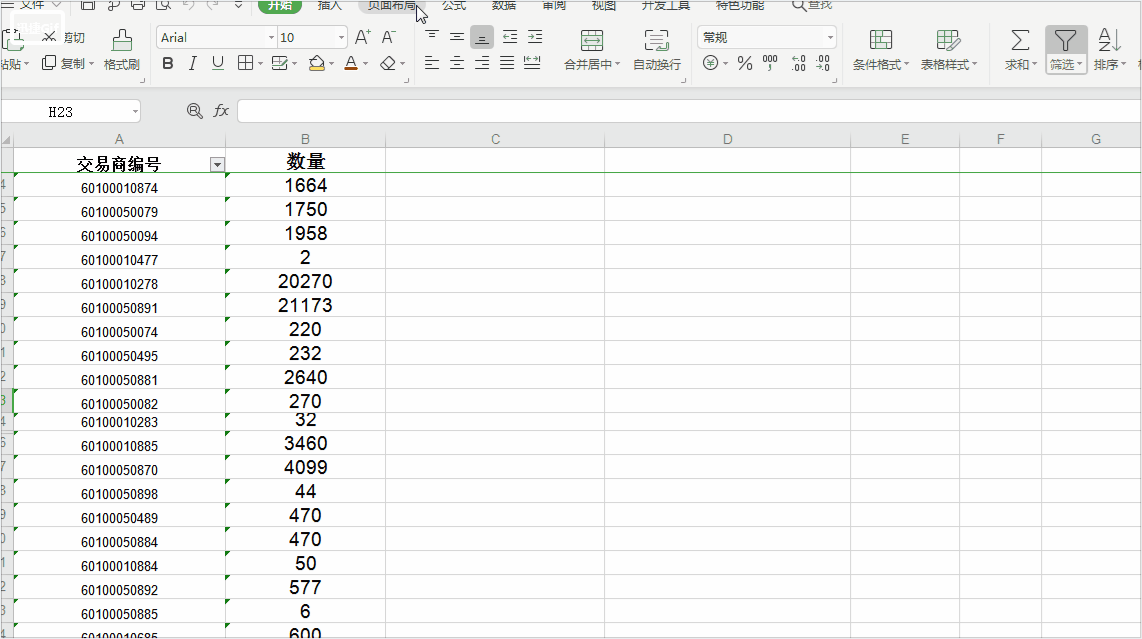Toggle bold formatting

(x=168, y=63)
